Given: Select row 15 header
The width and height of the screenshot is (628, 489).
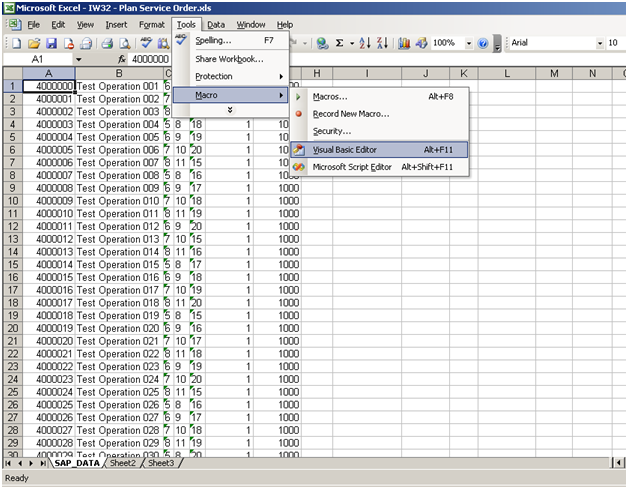Looking at the screenshot, I should (x=13, y=264).
